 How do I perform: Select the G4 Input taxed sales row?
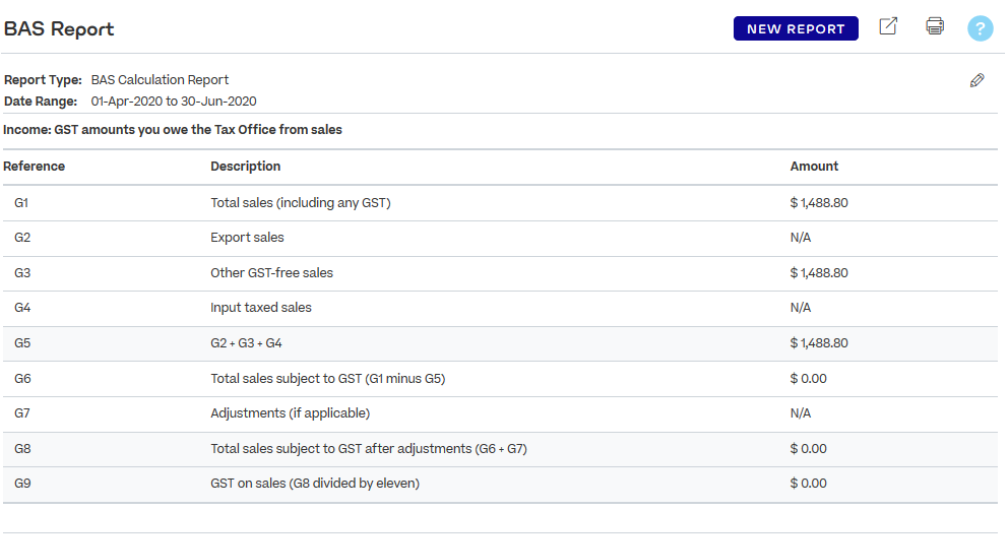tap(500, 308)
